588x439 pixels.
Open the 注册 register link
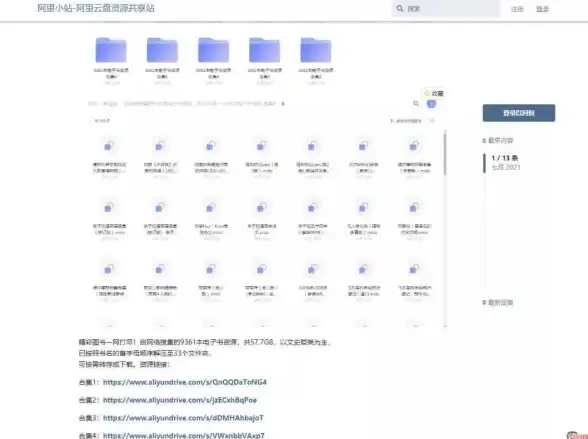517,9
